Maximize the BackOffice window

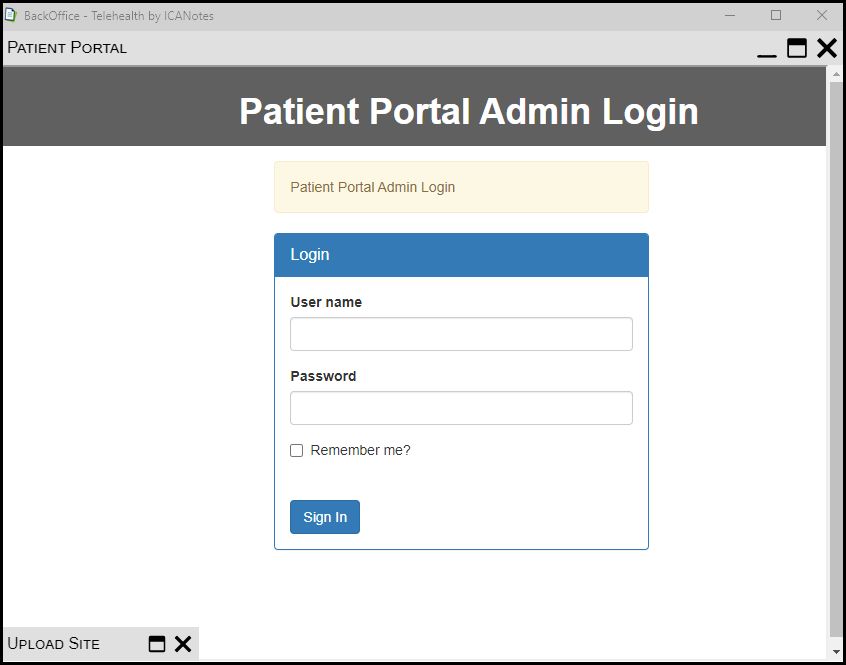click(x=776, y=15)
